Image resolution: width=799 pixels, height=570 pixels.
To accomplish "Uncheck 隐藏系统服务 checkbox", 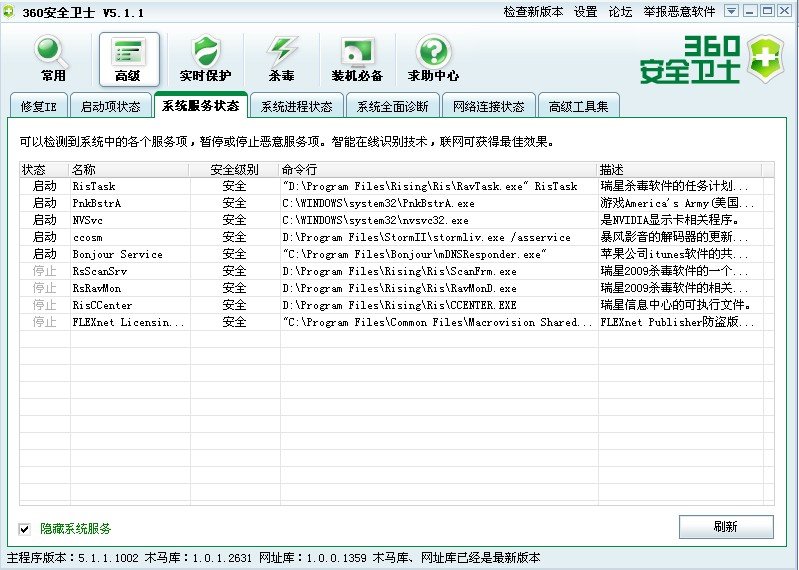I will [25, 529].
